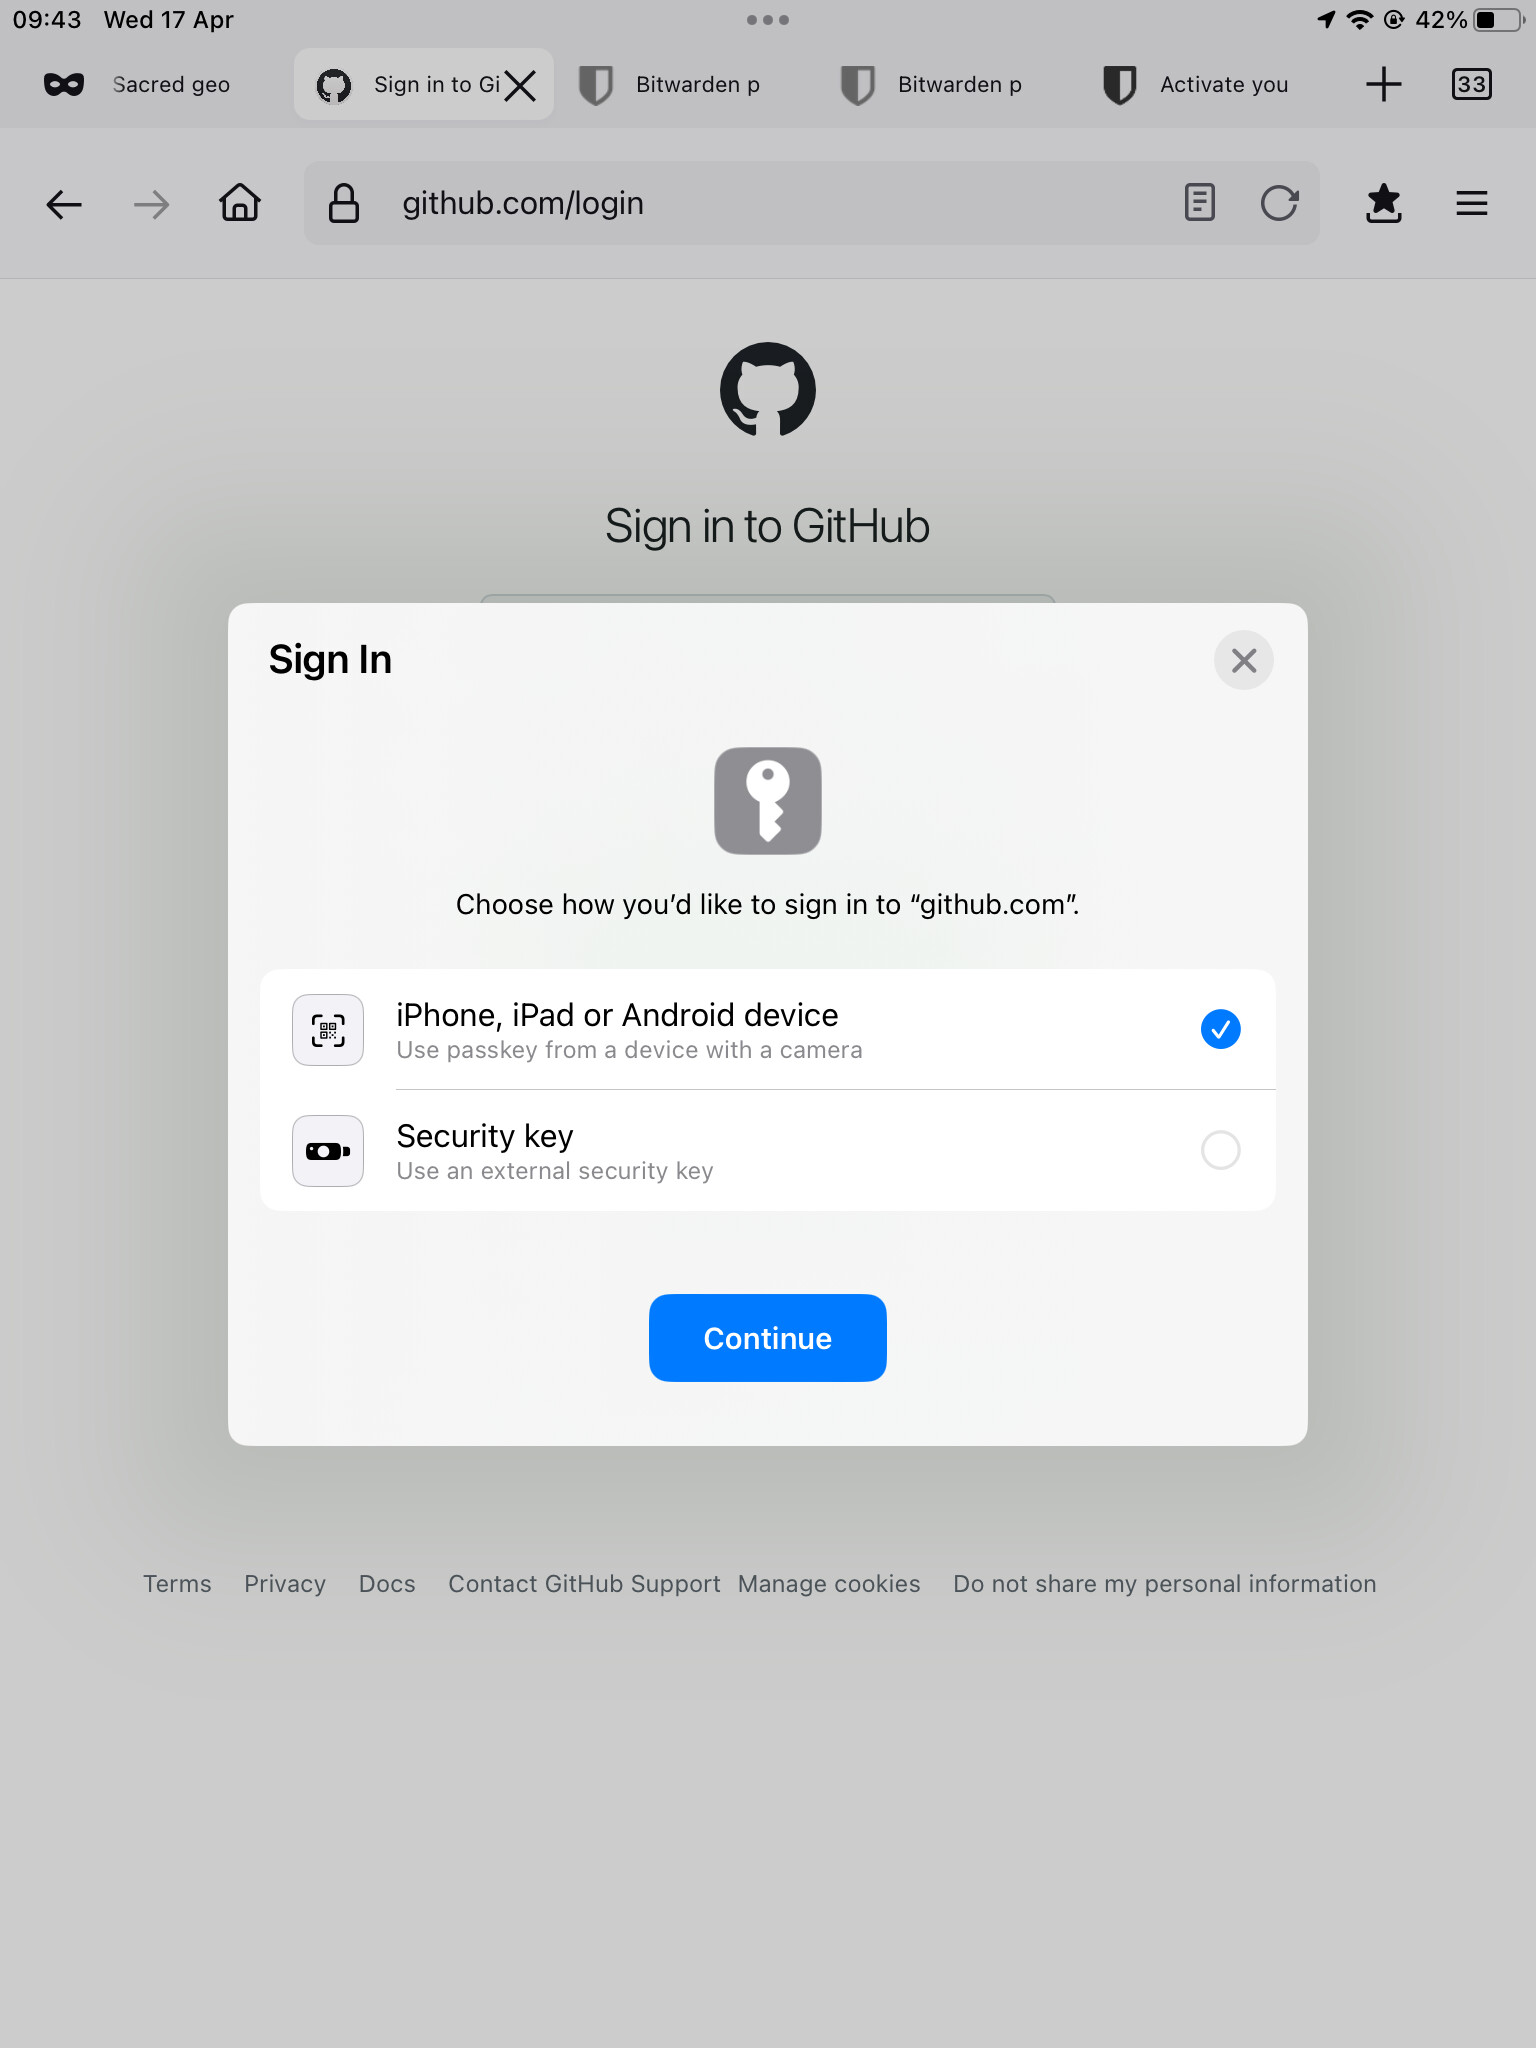Select iPhone, iPad or Android device option
This screenshot has height=2048, width=1536.
(768, 1030)
